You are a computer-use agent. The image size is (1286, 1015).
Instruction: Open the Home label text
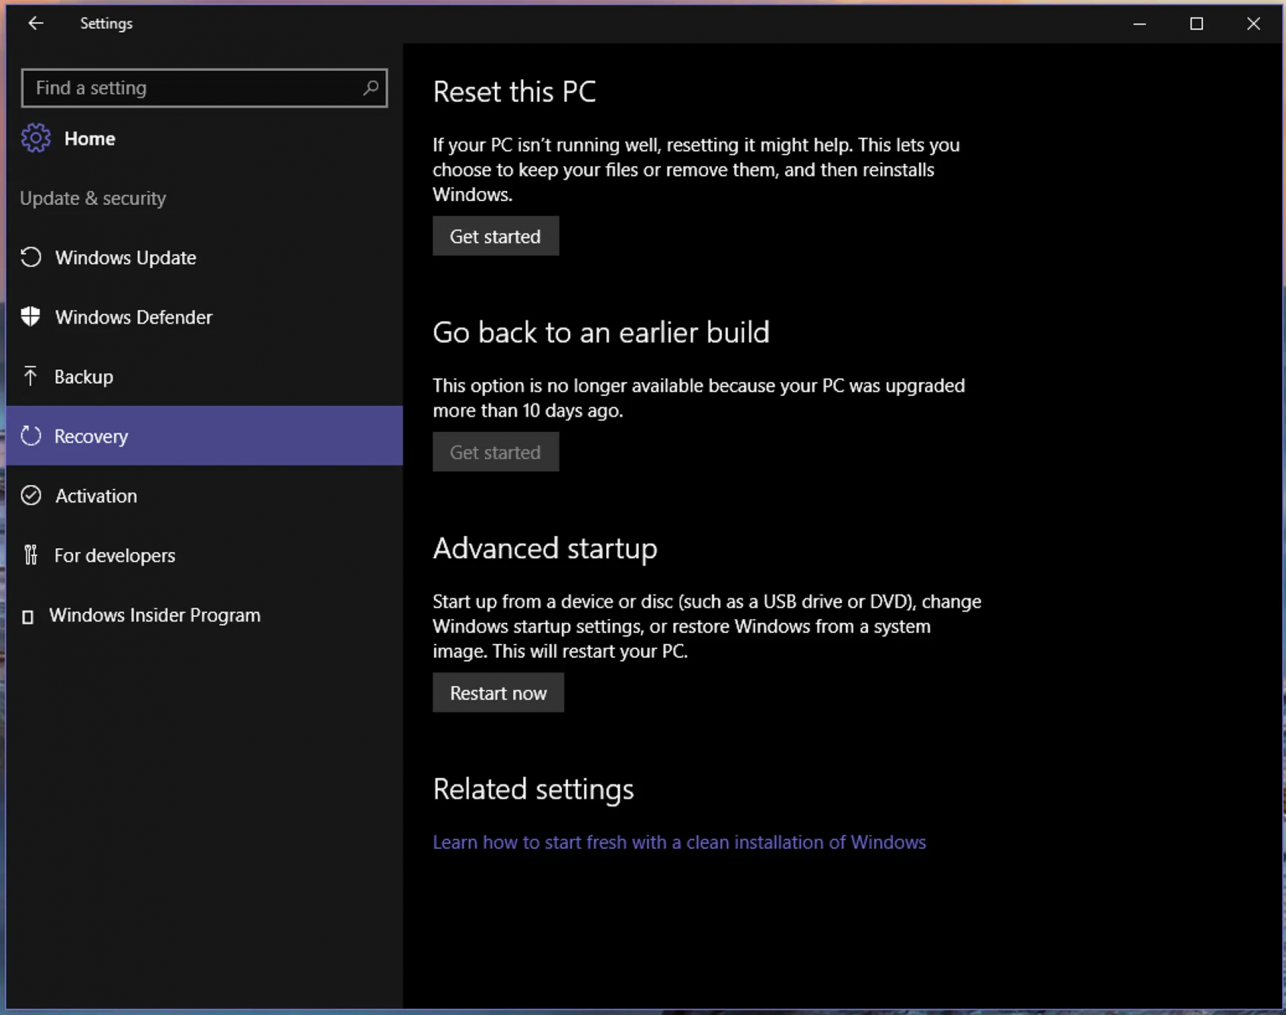coord(89,139)
